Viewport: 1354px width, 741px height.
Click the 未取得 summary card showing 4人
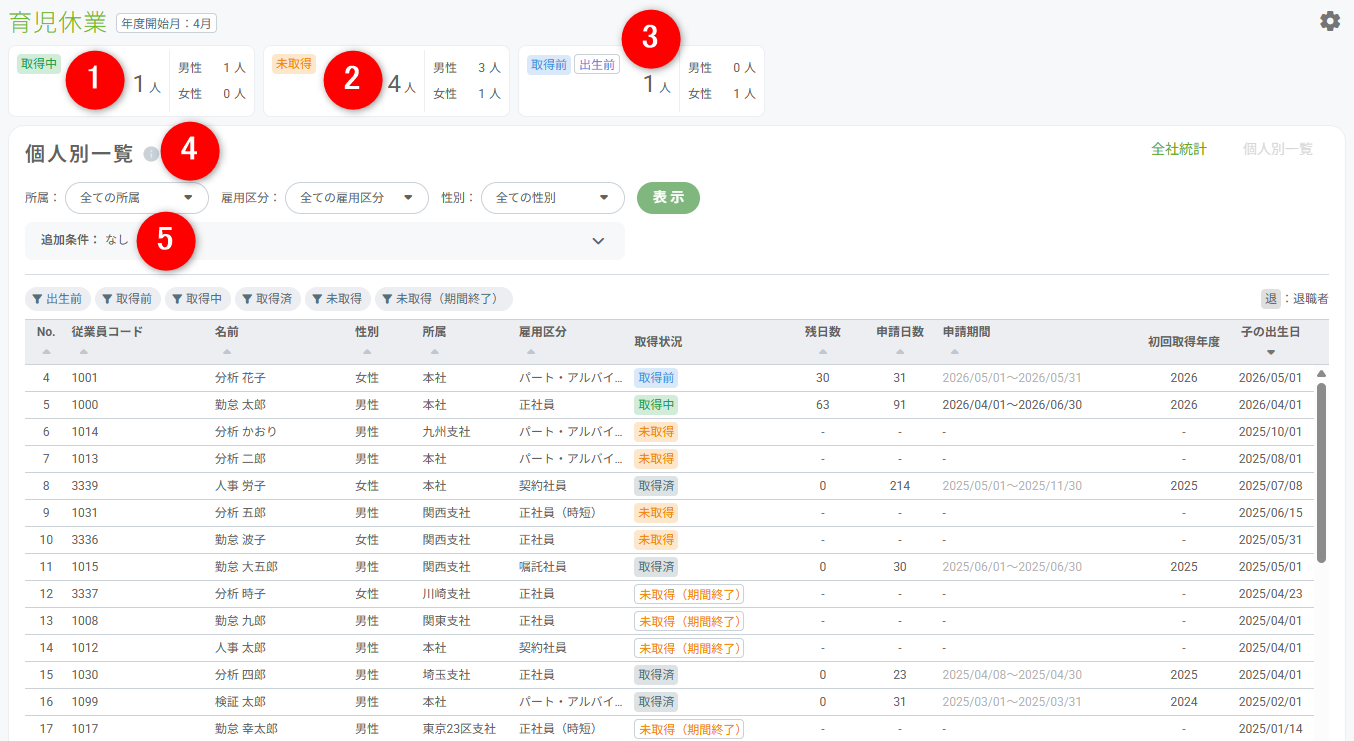pyautogui.click(x=386, y=81)
